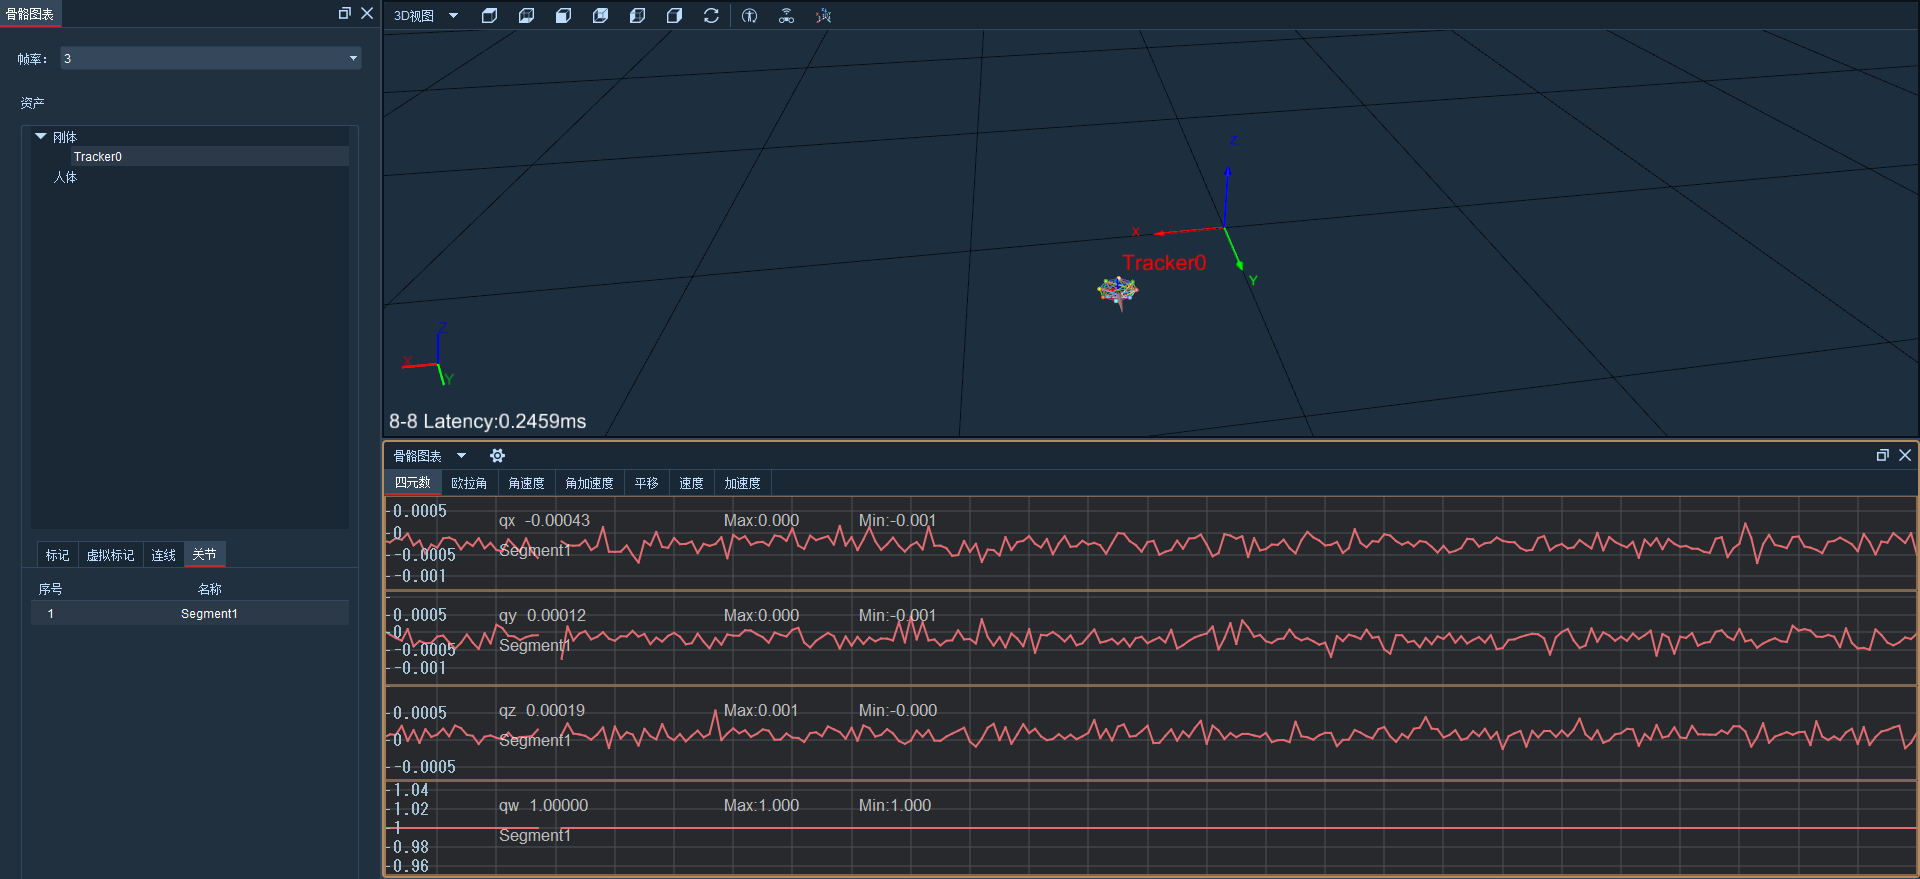This screenshot has height=879, width=1920.
Task: Click the wireless tracker device icon
Action: pos(786,15)
